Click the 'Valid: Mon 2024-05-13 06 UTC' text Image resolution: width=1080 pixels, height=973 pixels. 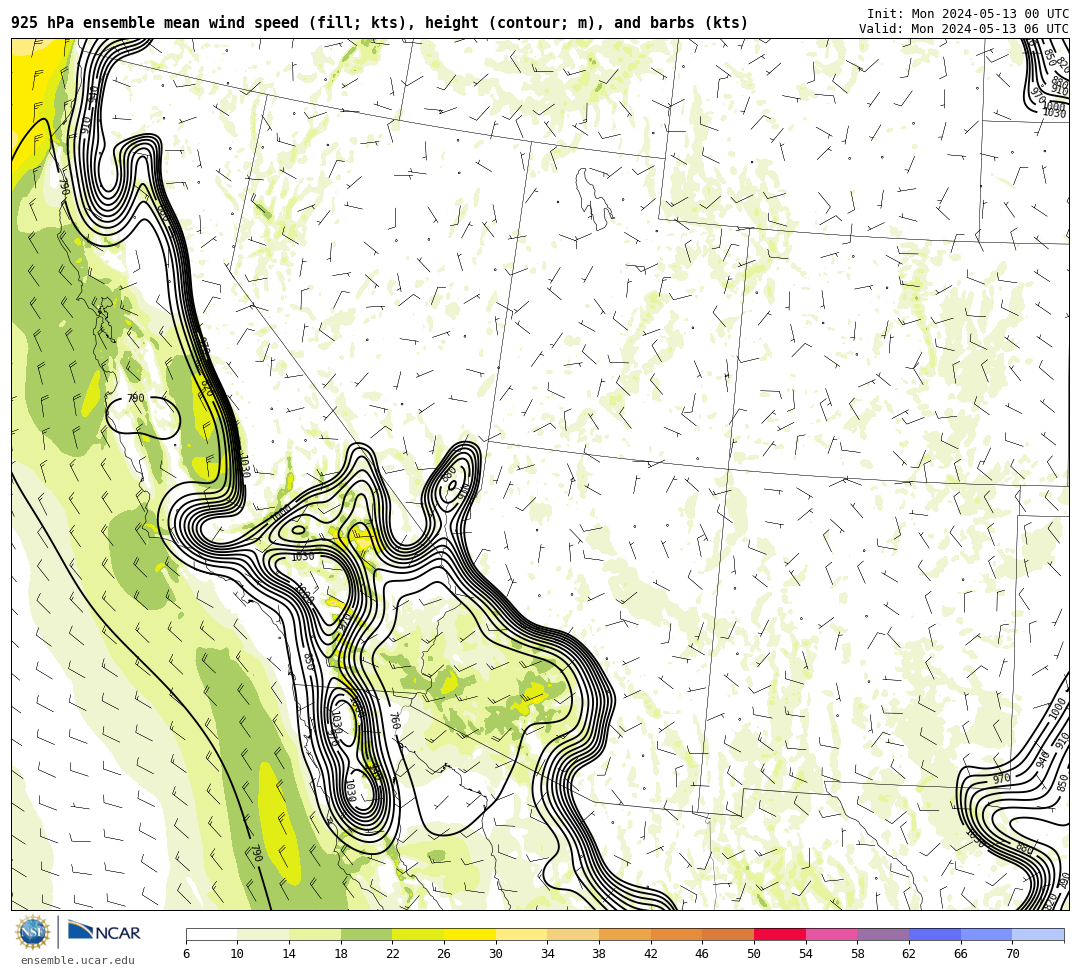pos(964,28)
